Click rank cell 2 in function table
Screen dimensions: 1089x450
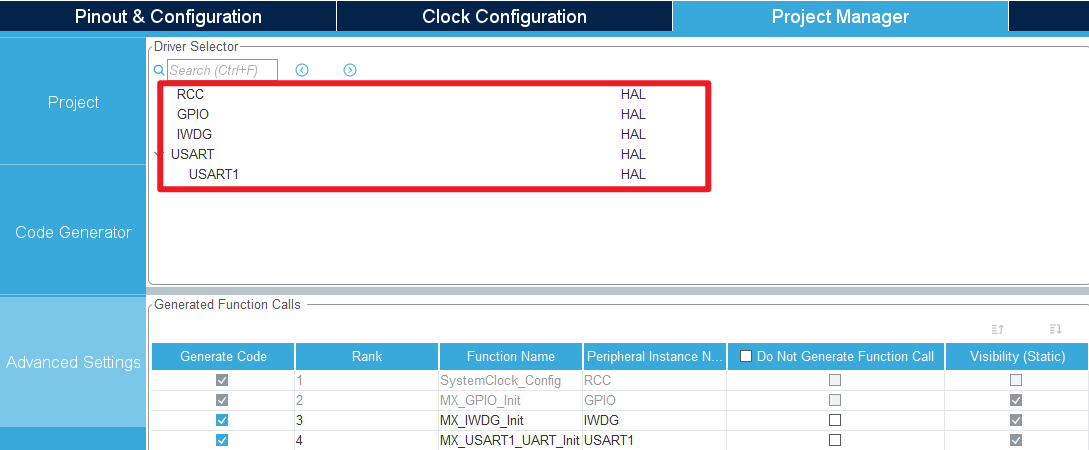click(367, 401)
